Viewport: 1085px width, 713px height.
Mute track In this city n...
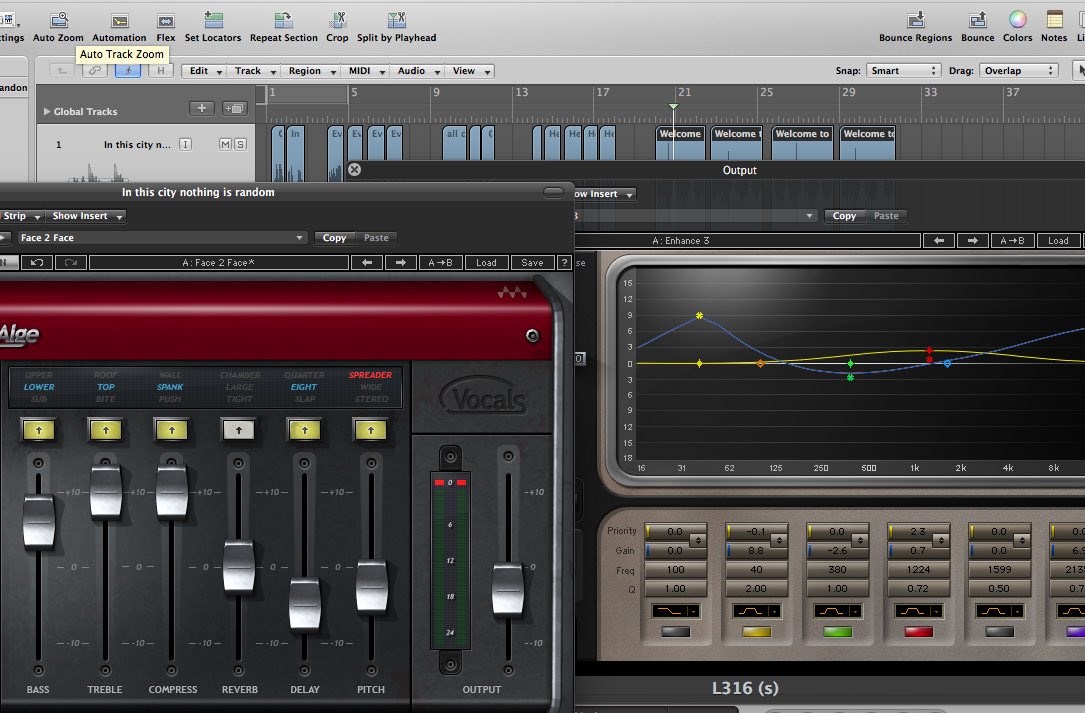[225, 144]
